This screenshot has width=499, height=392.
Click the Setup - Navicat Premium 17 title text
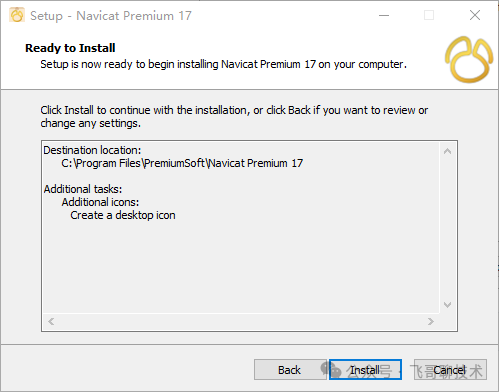click(111, 16)
